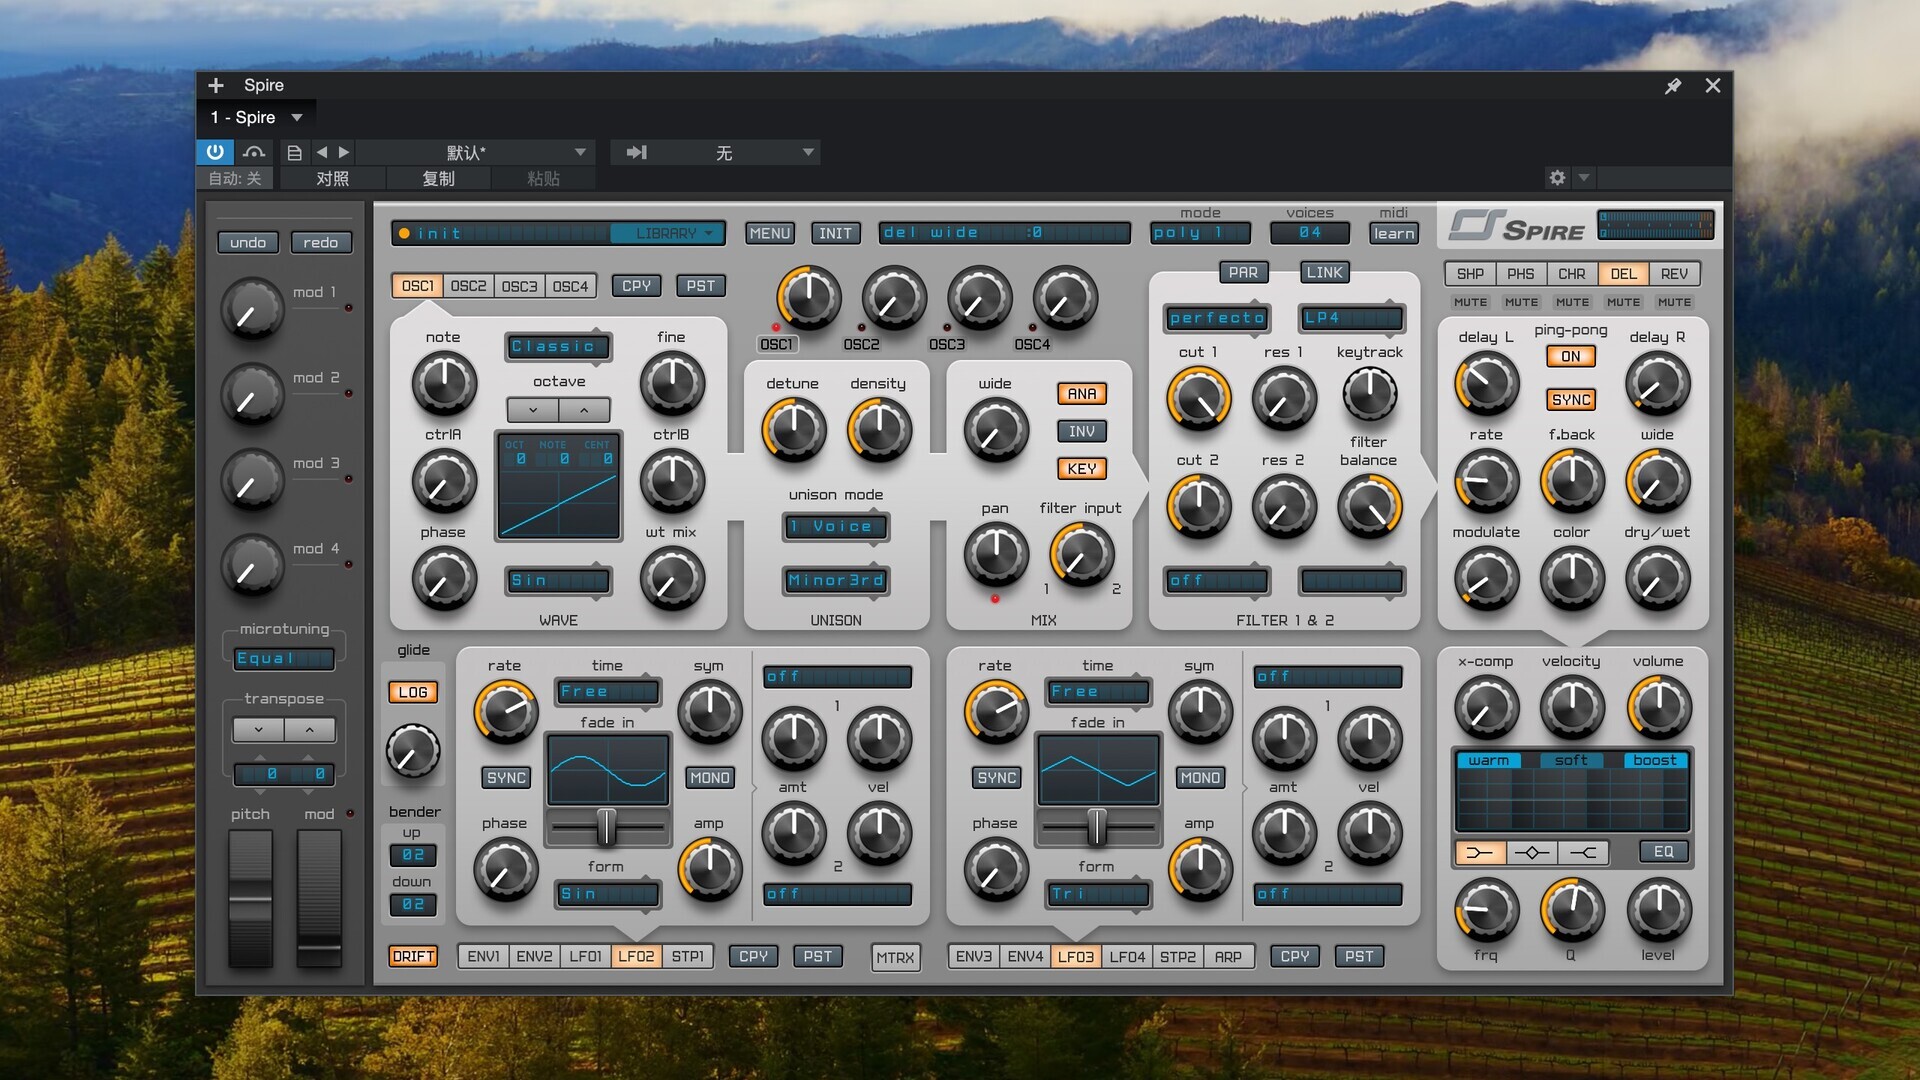
Task: Open the LIBRARY preset dropdown
Action: tap(668, 233)
